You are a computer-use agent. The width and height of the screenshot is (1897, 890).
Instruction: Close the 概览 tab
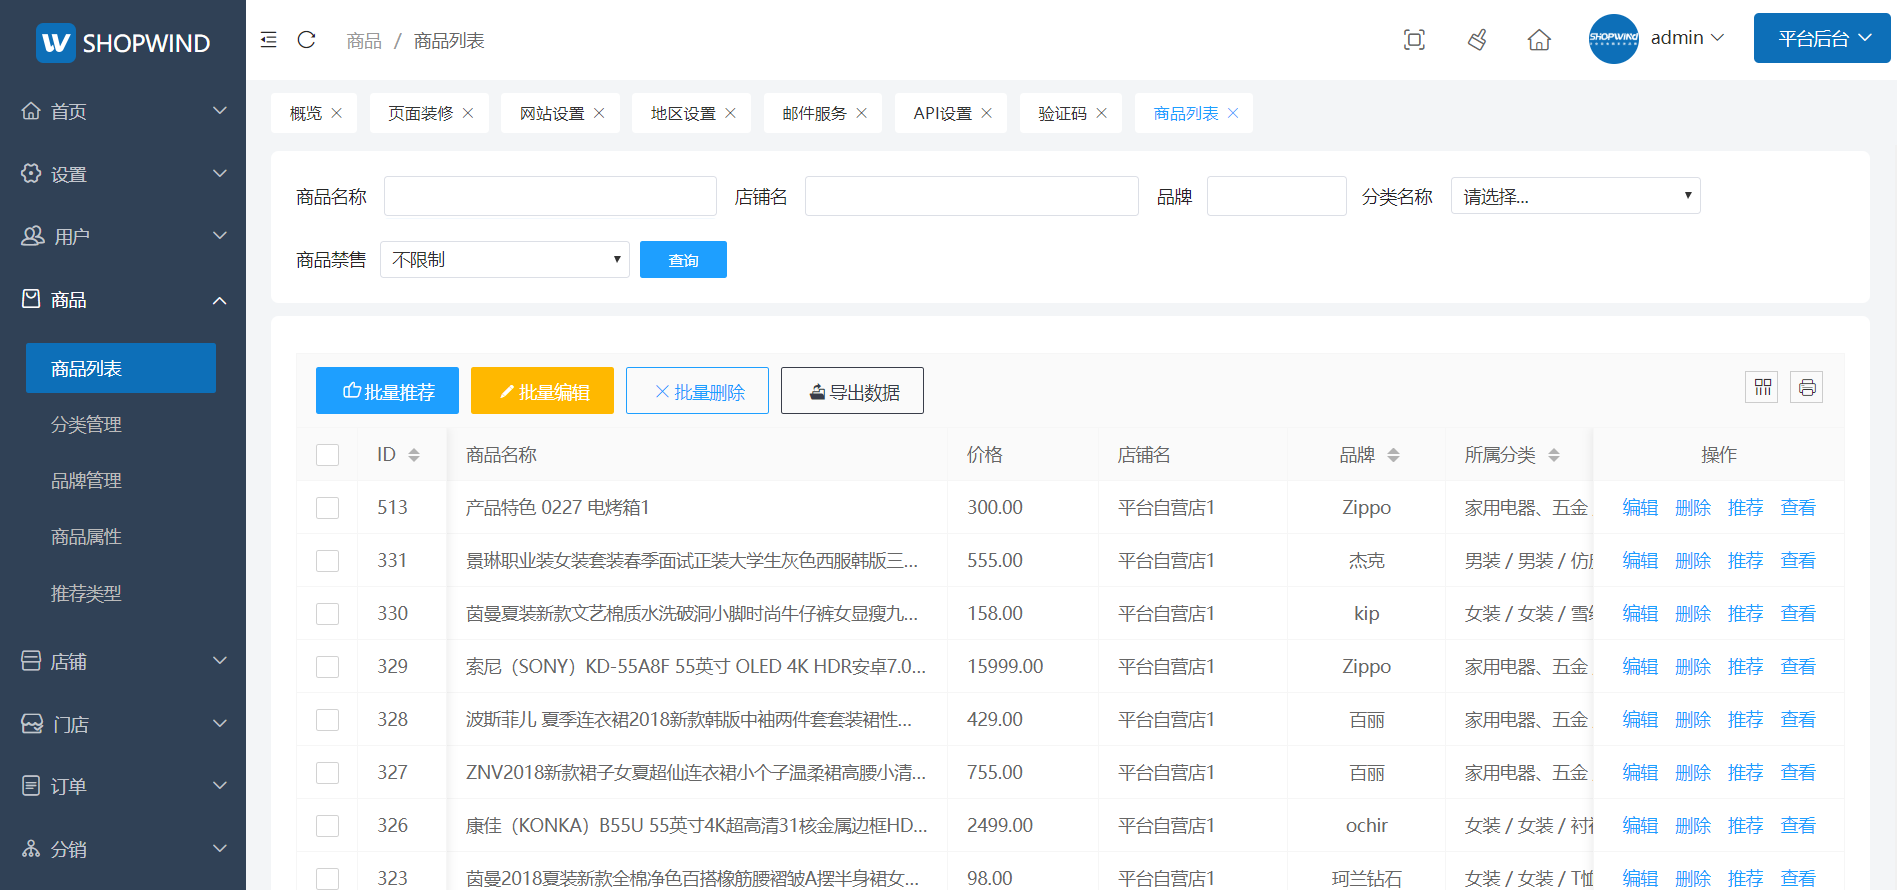point(337,113)
